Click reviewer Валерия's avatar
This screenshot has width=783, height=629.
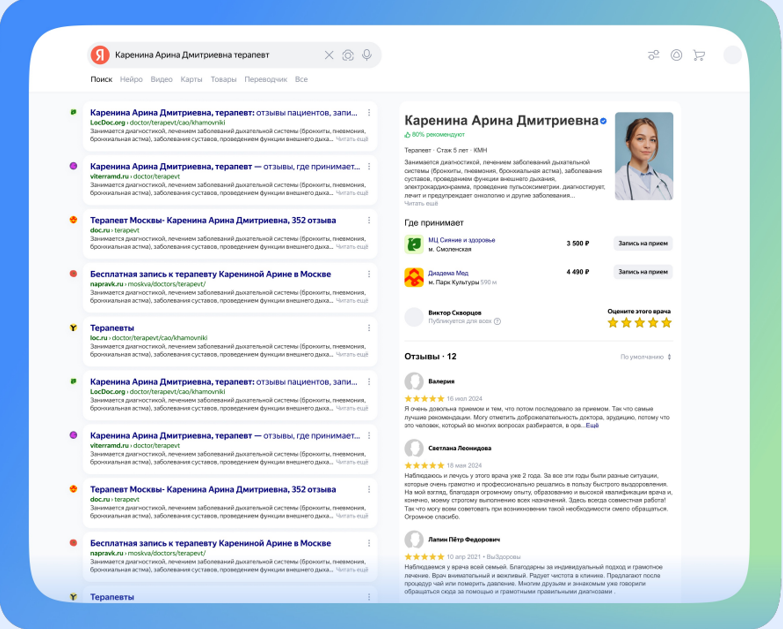coord(413,381)
